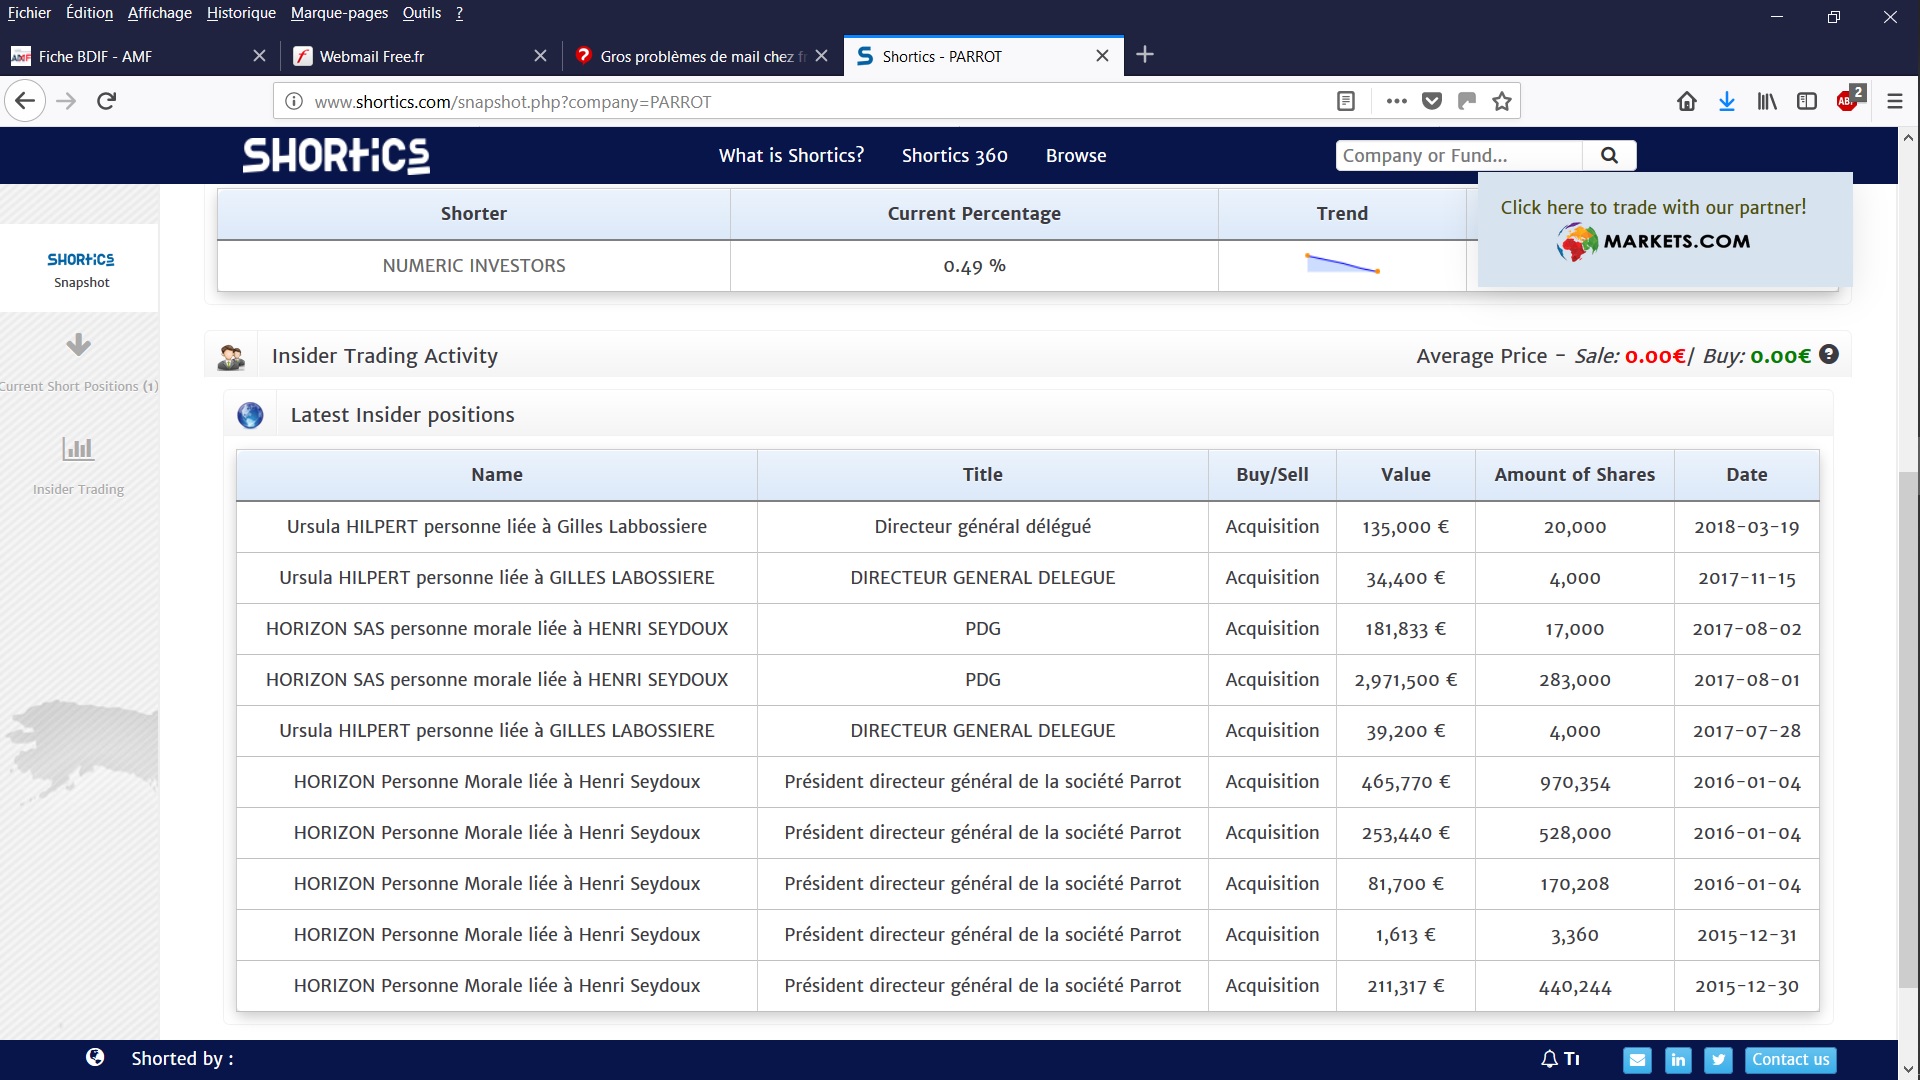Open the Affichage menu
This screenshot has width=1920, height=1080.
coord(159,13)
